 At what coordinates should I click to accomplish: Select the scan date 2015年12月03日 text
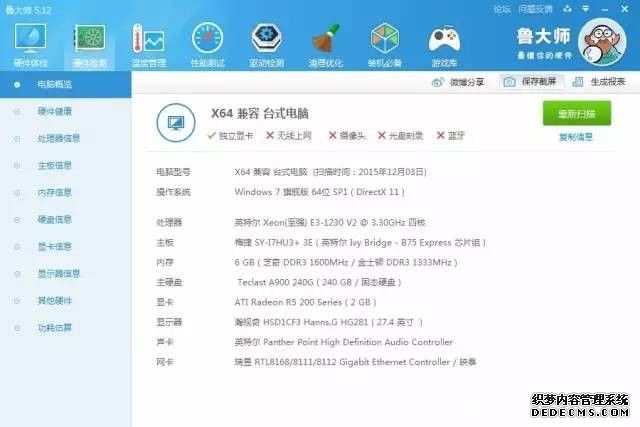tap(392, 172)
